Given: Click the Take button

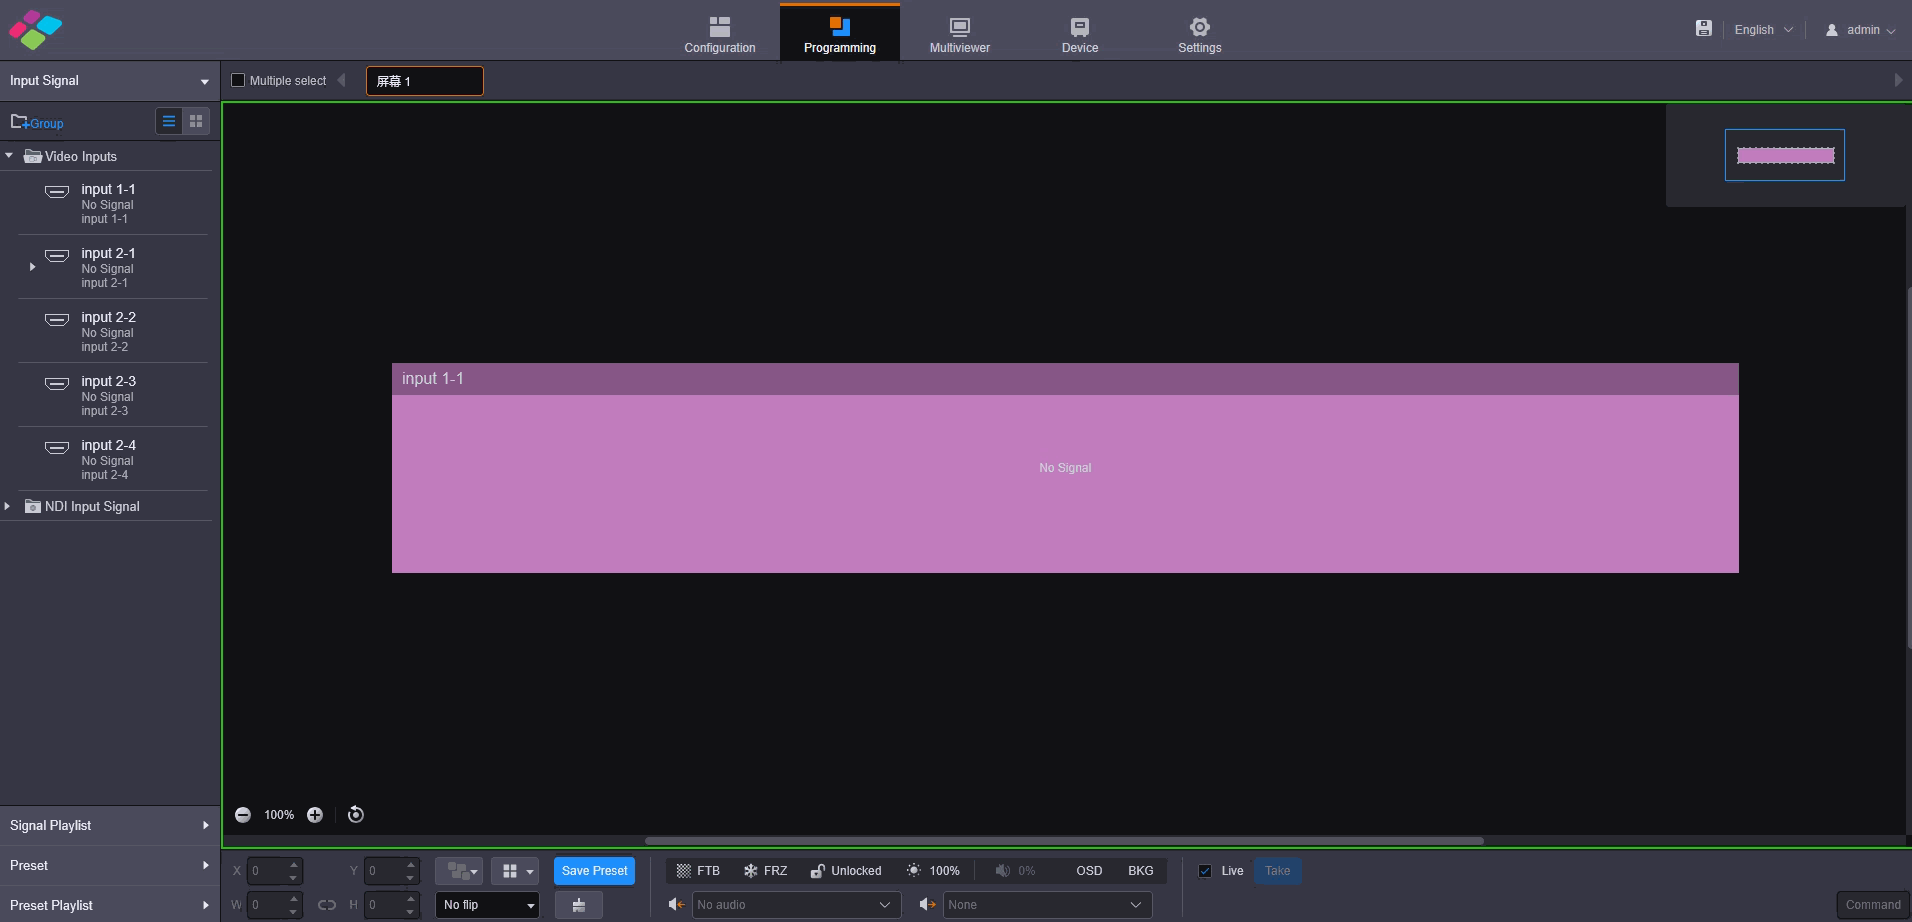Looking at the screenshot, I should 1278,871.
